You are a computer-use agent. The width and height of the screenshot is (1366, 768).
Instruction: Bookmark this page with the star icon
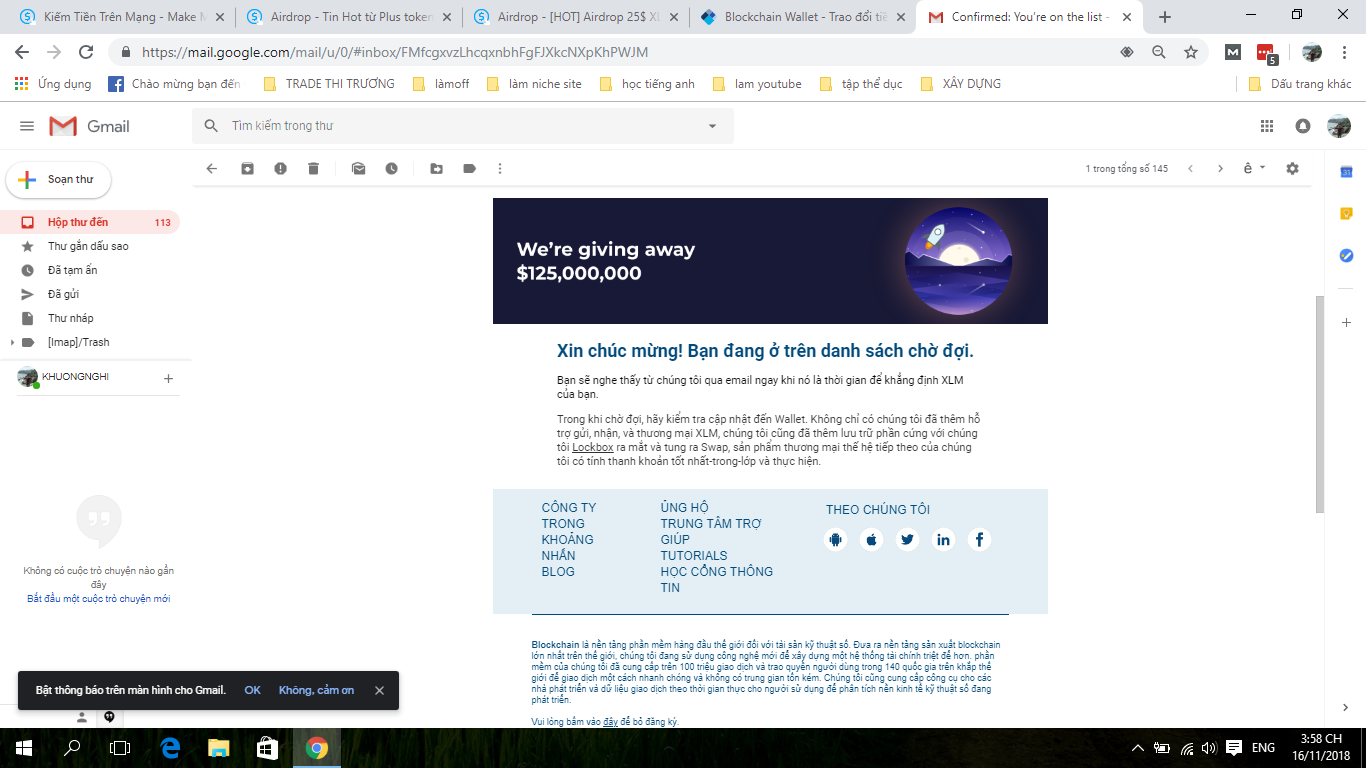(x=1191, y=52)
